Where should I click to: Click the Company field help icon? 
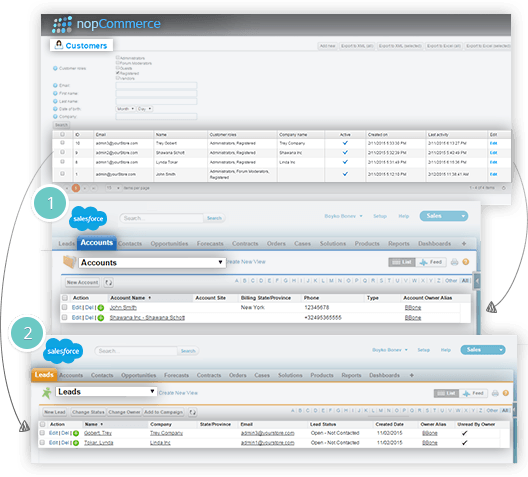[x=55, y=116]
